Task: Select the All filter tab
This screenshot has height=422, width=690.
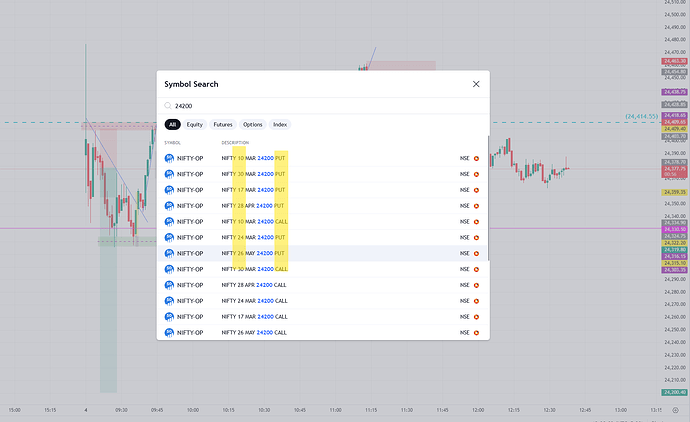Action: 173,125
